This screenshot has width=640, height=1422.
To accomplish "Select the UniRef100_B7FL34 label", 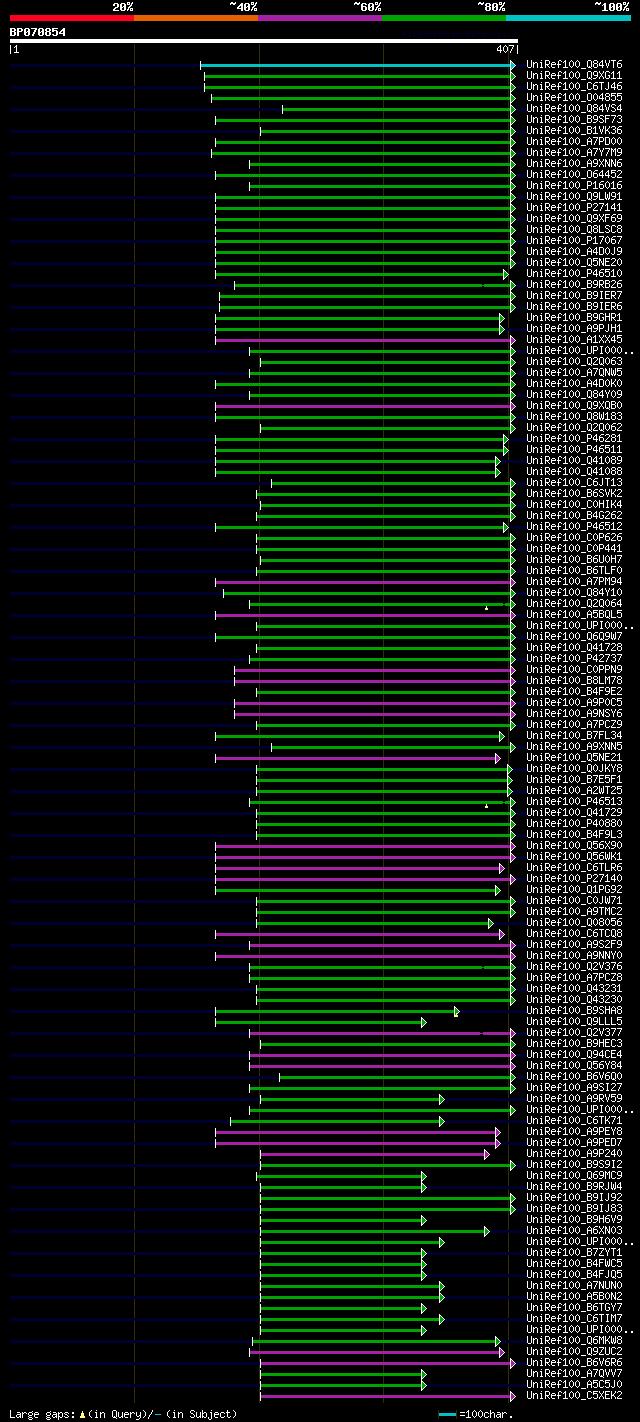I will point(573,736).
